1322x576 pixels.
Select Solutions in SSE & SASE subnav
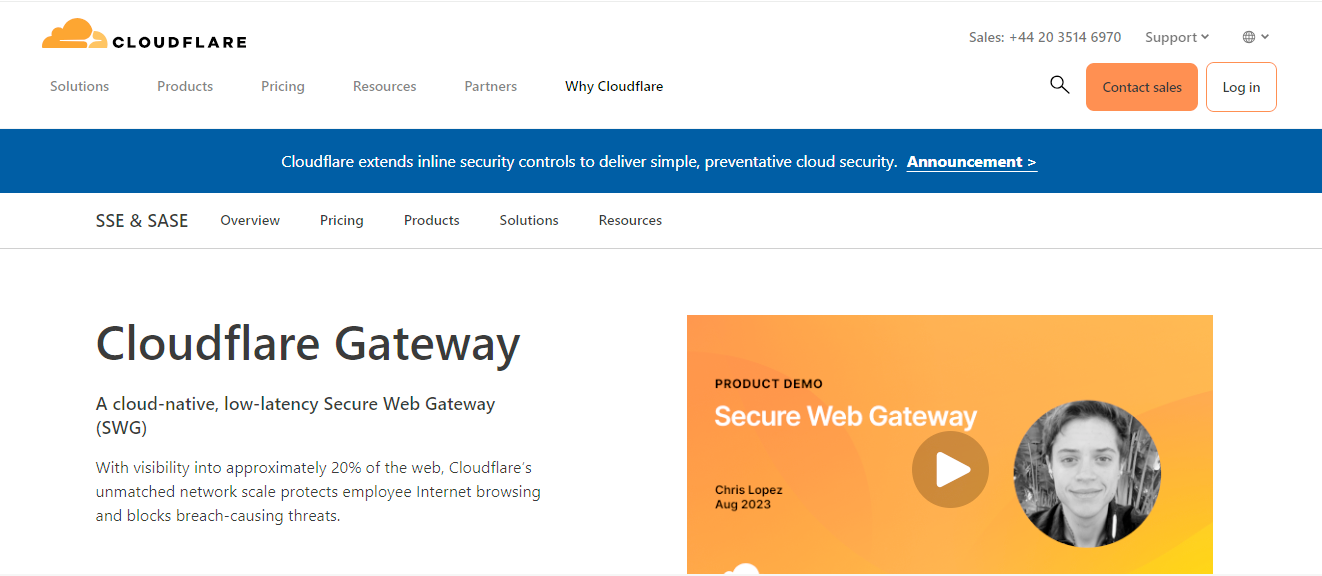(x=528, y=220)
